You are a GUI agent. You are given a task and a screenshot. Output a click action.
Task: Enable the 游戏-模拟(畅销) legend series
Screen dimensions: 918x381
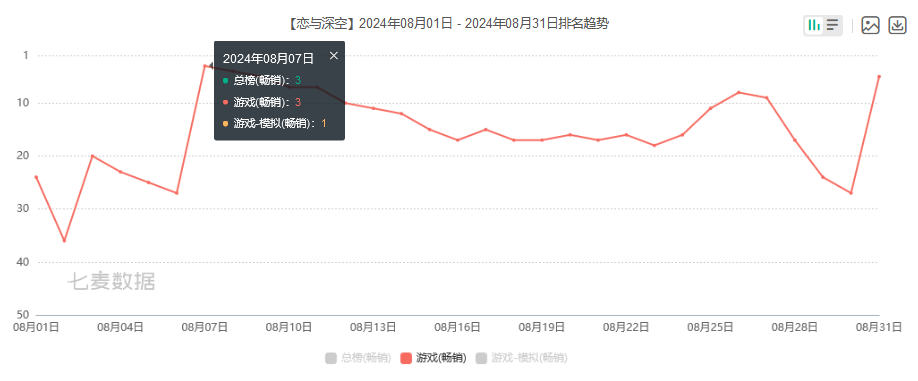click(x=522, y=358)
